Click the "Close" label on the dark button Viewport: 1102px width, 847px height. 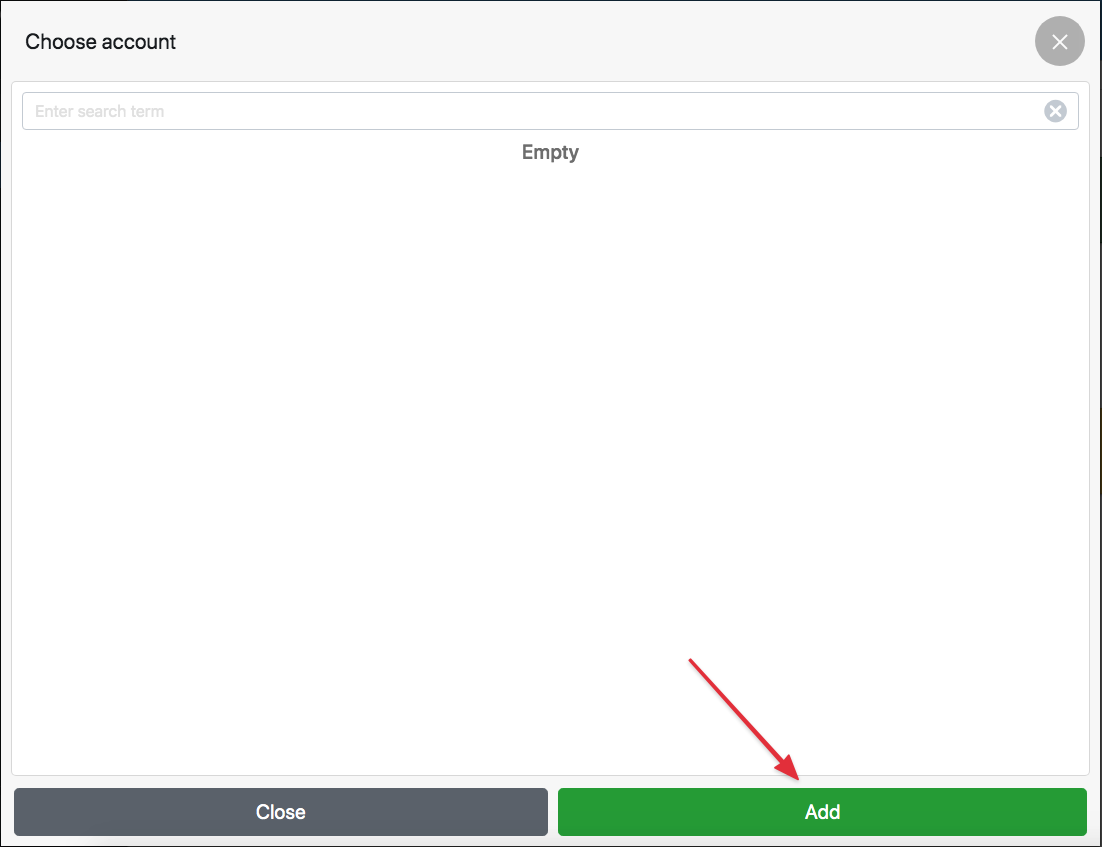pyautogui.click(x=280, y=812)
